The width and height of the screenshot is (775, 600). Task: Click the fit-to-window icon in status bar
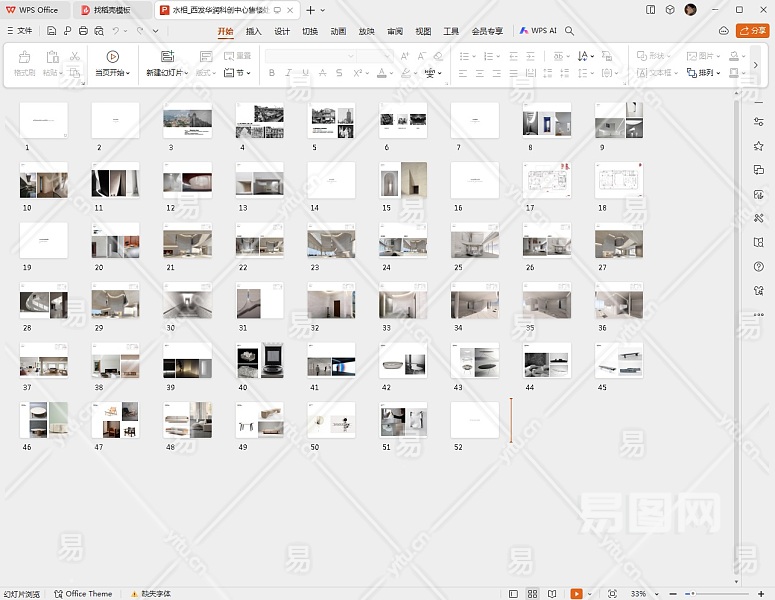click(612, 594)
